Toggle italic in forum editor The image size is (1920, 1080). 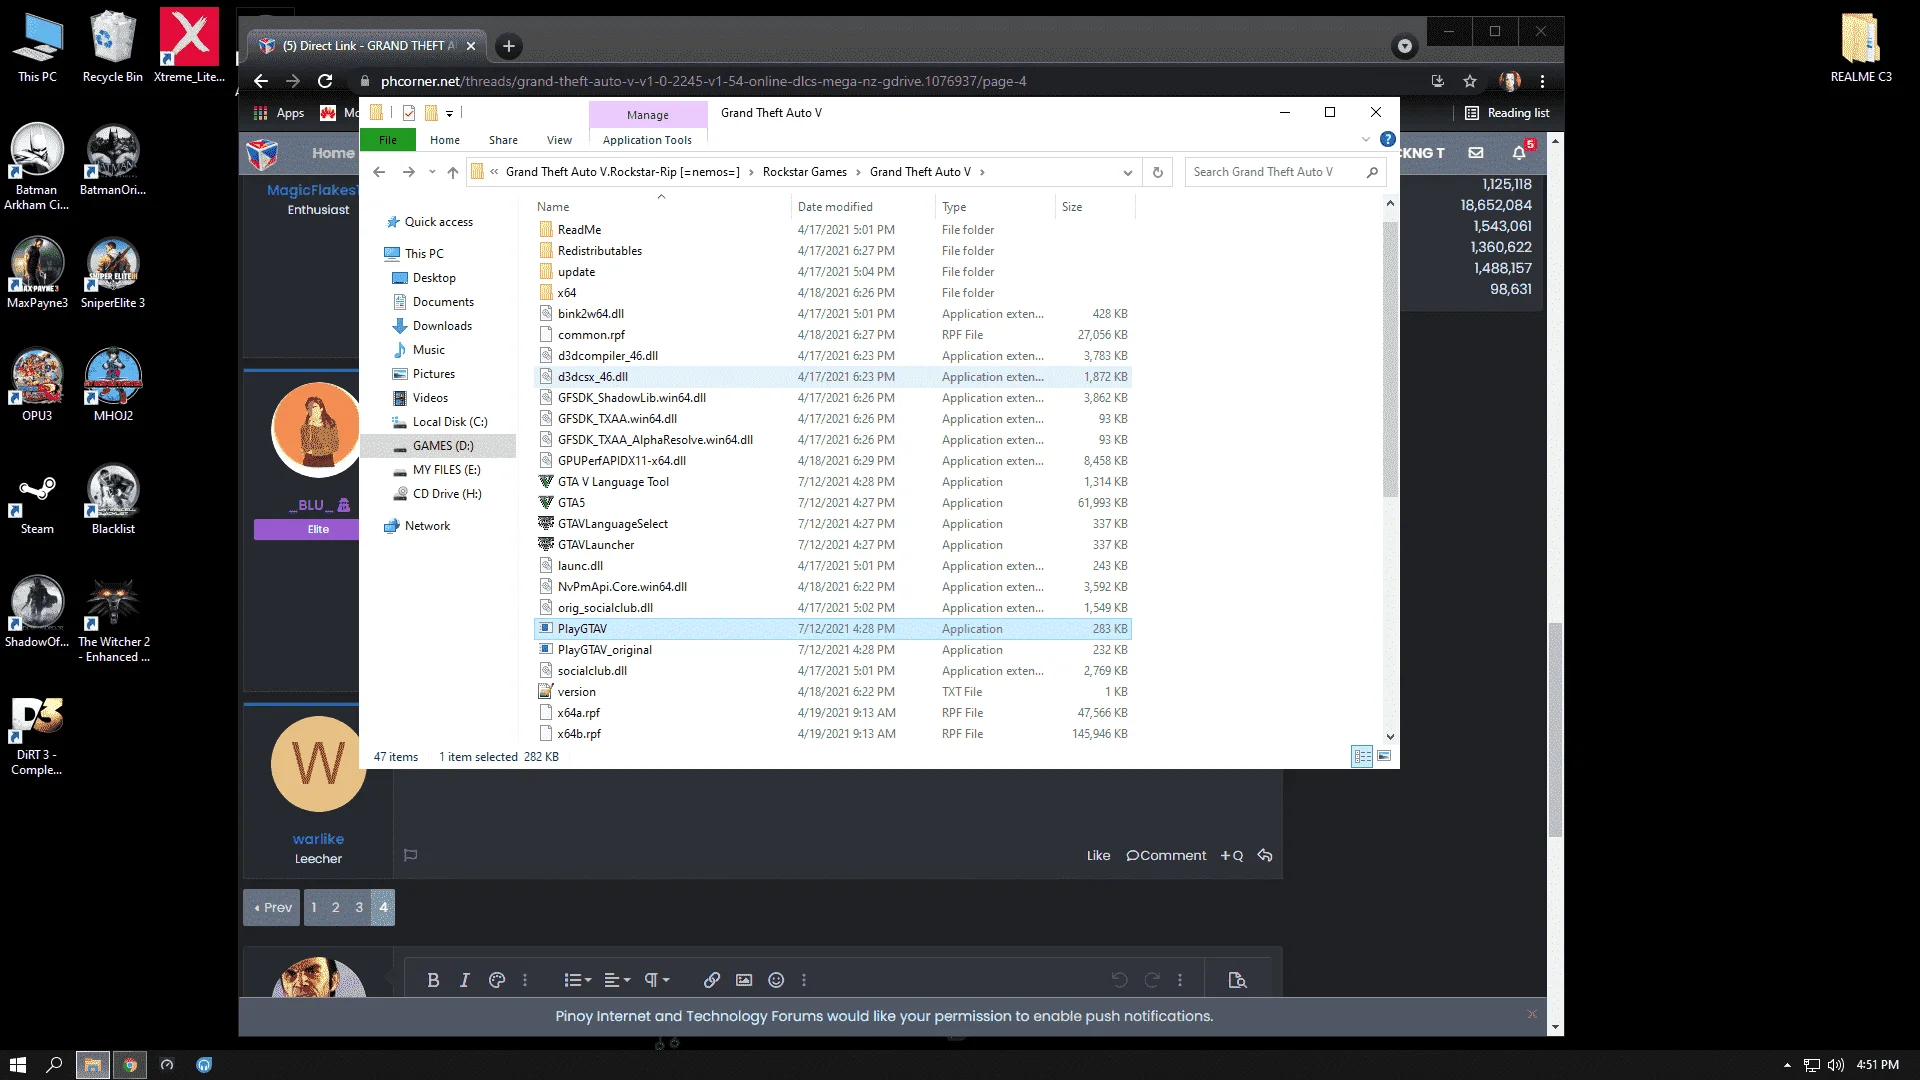click(x=464, y=980)
